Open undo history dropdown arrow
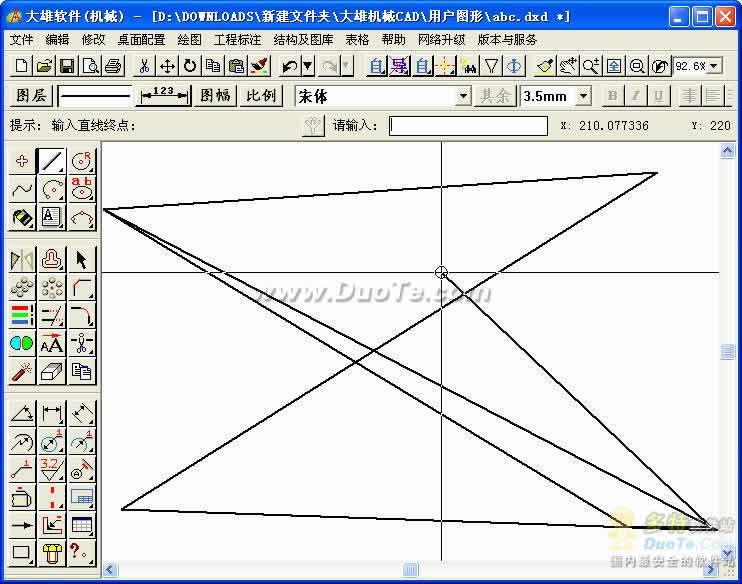742x584 pixels. (x=308, y=66)
